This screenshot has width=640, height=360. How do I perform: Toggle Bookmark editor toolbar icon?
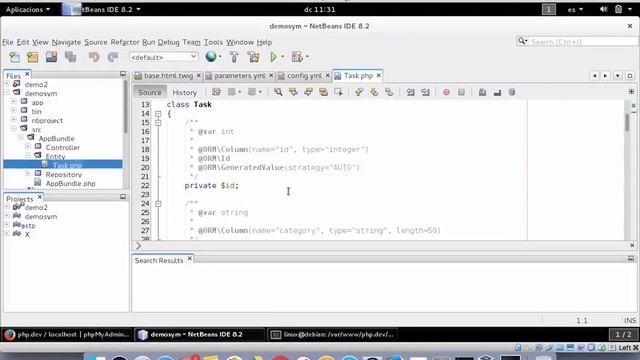(x=389, y=92)
